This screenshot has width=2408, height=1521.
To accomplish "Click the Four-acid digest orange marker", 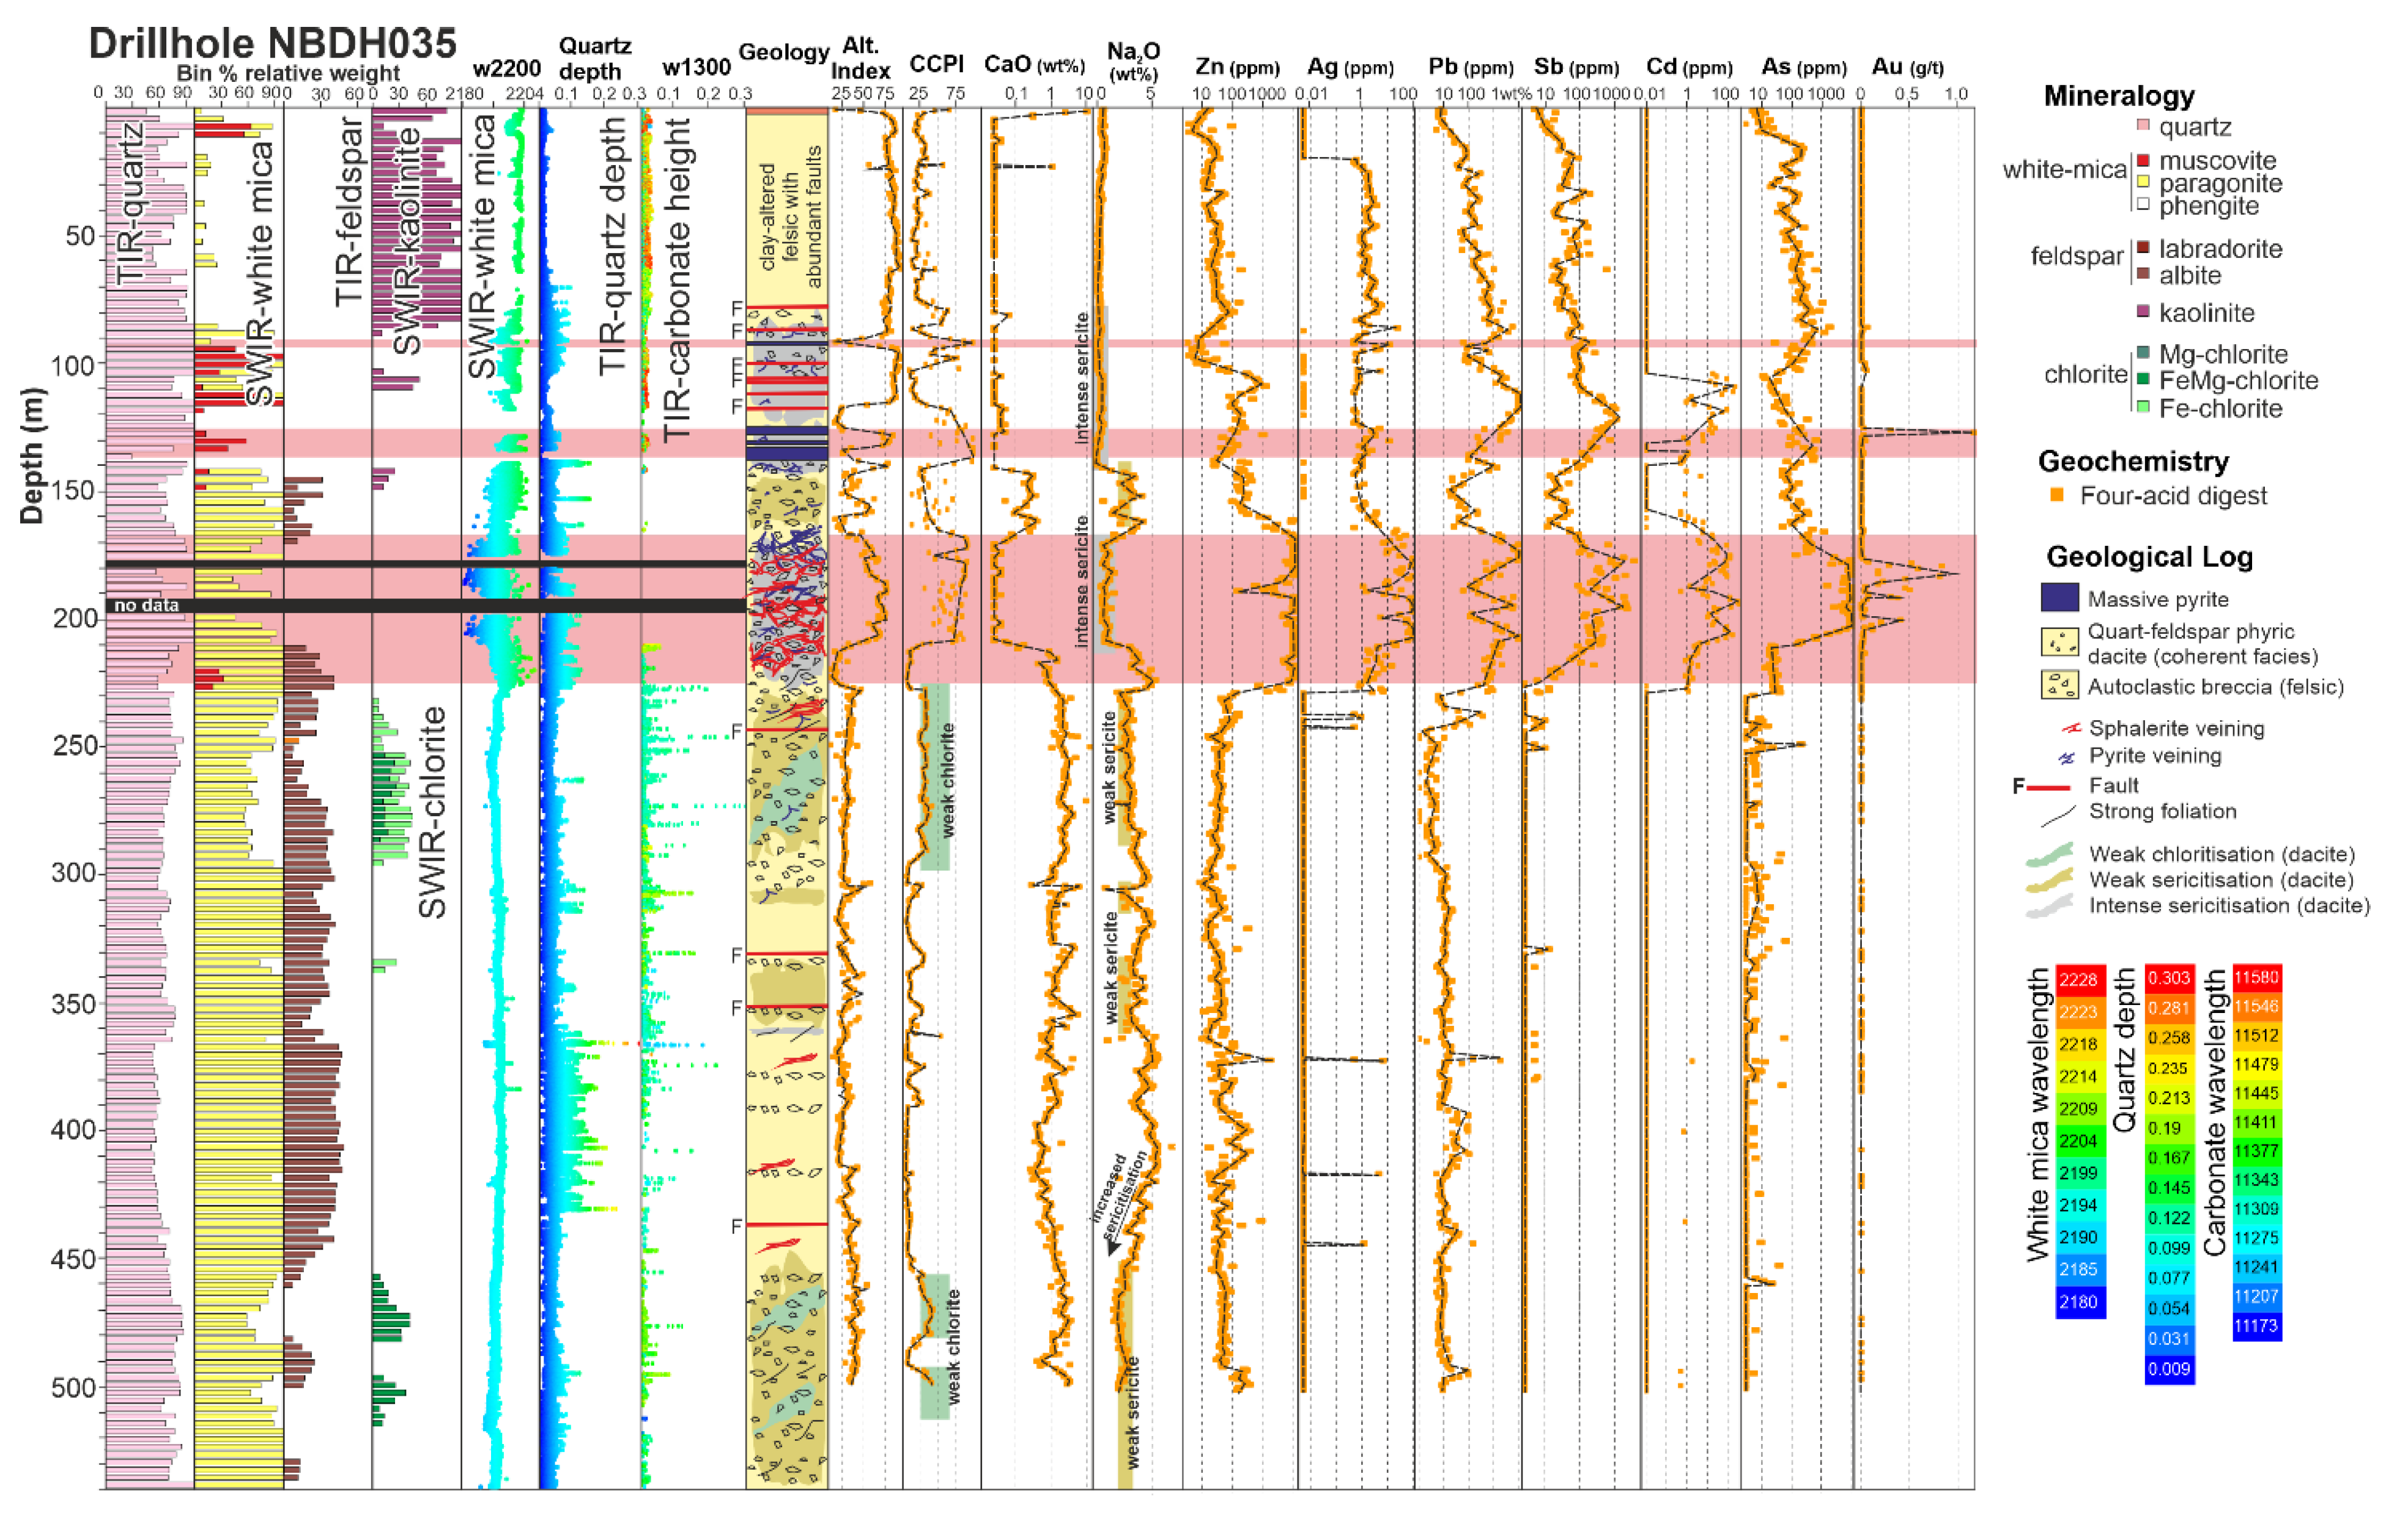I will (x=2057, y=495).
